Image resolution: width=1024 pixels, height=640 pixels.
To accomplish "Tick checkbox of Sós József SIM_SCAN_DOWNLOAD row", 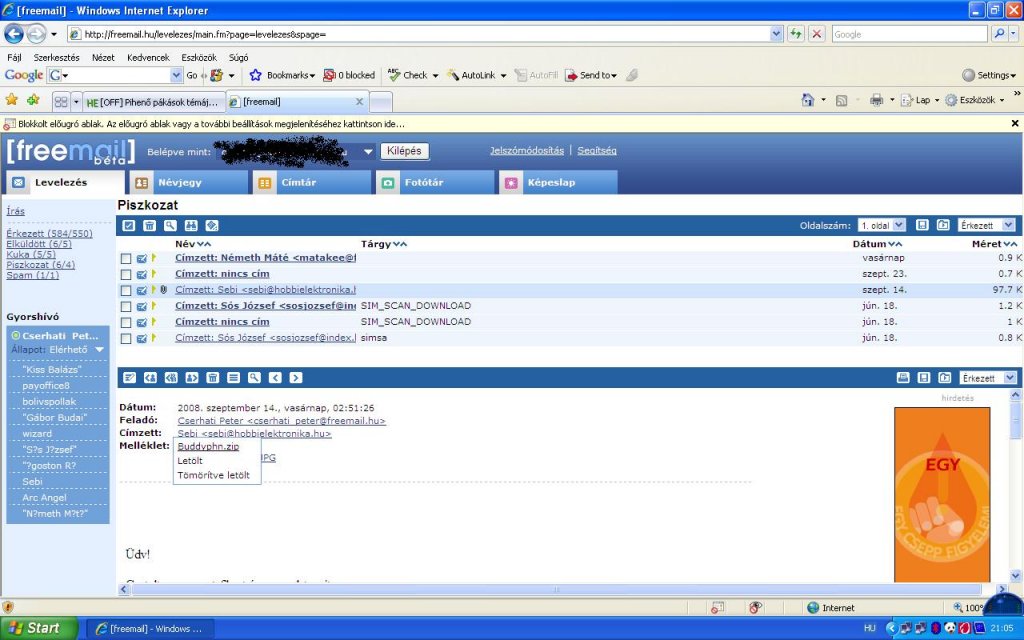I will pos(126,306).
